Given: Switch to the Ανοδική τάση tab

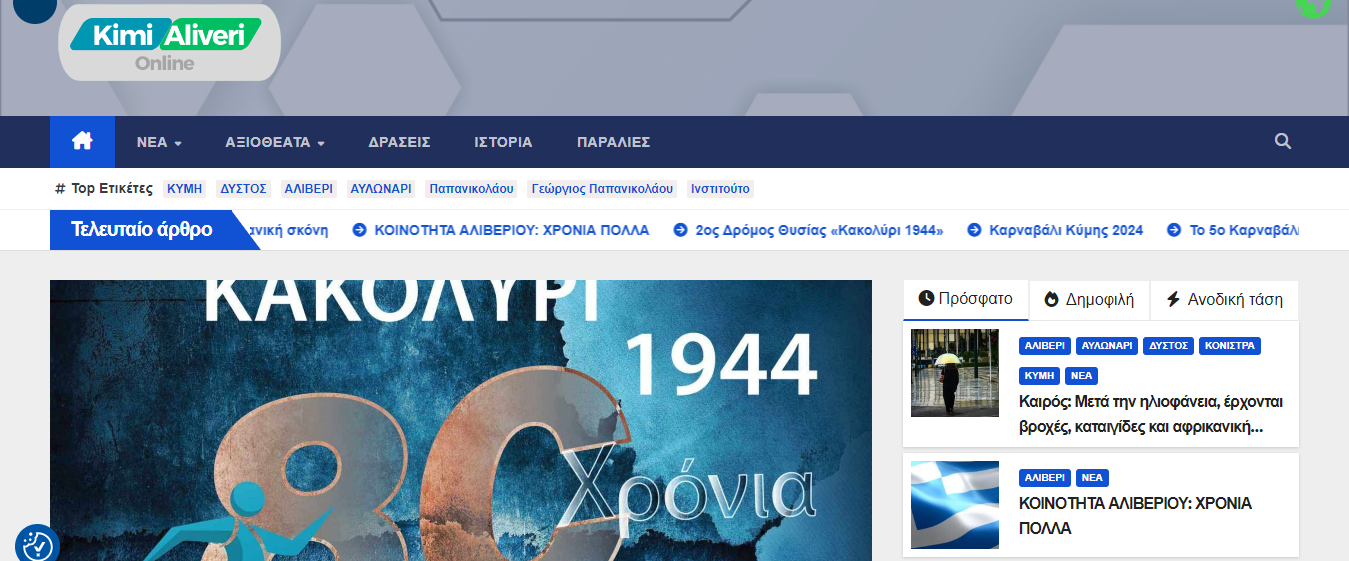Looking at the screenshot, I should tap(1224, 299).
